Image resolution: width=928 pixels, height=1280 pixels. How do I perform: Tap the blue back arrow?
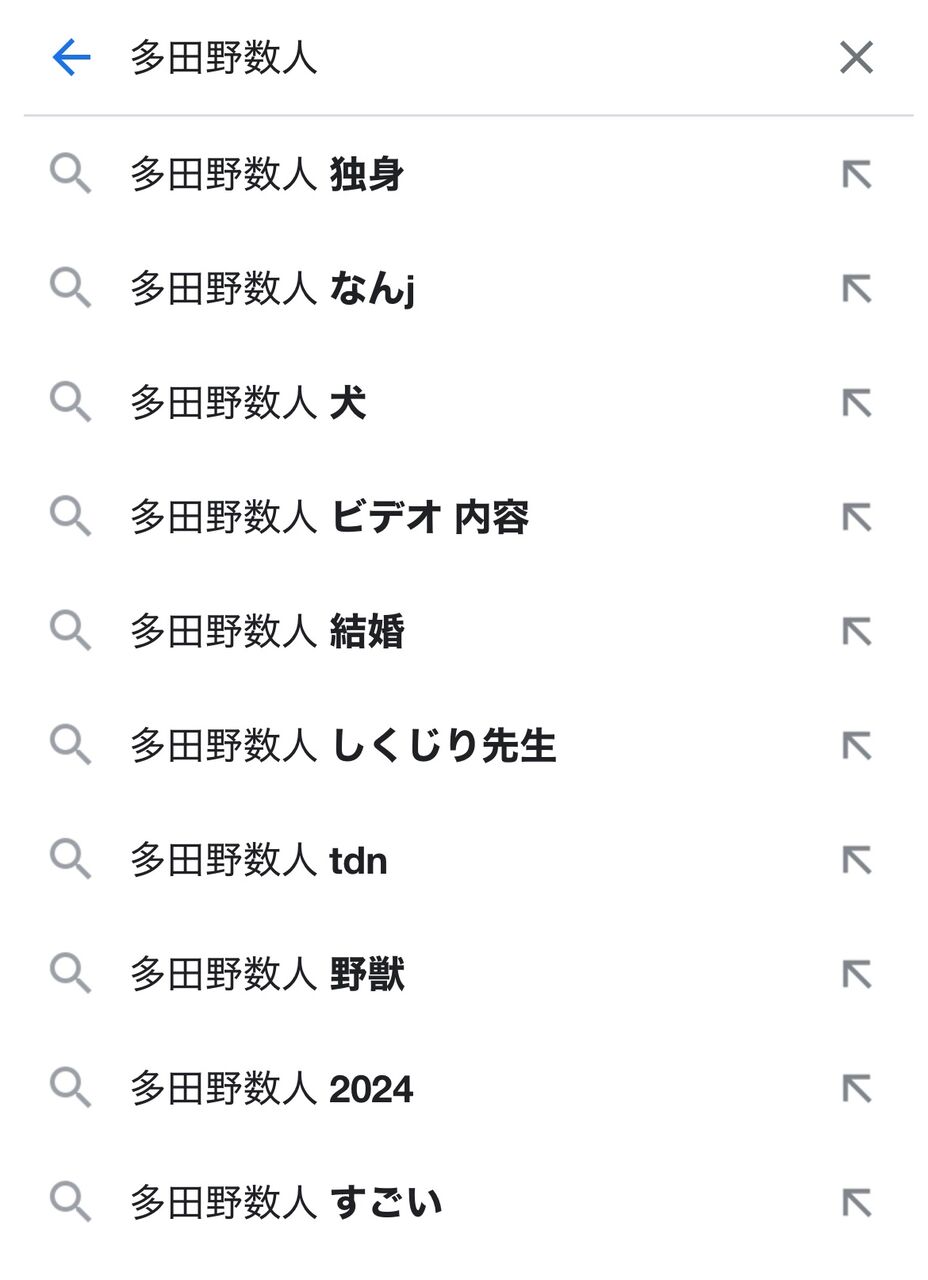coord(71,58)
